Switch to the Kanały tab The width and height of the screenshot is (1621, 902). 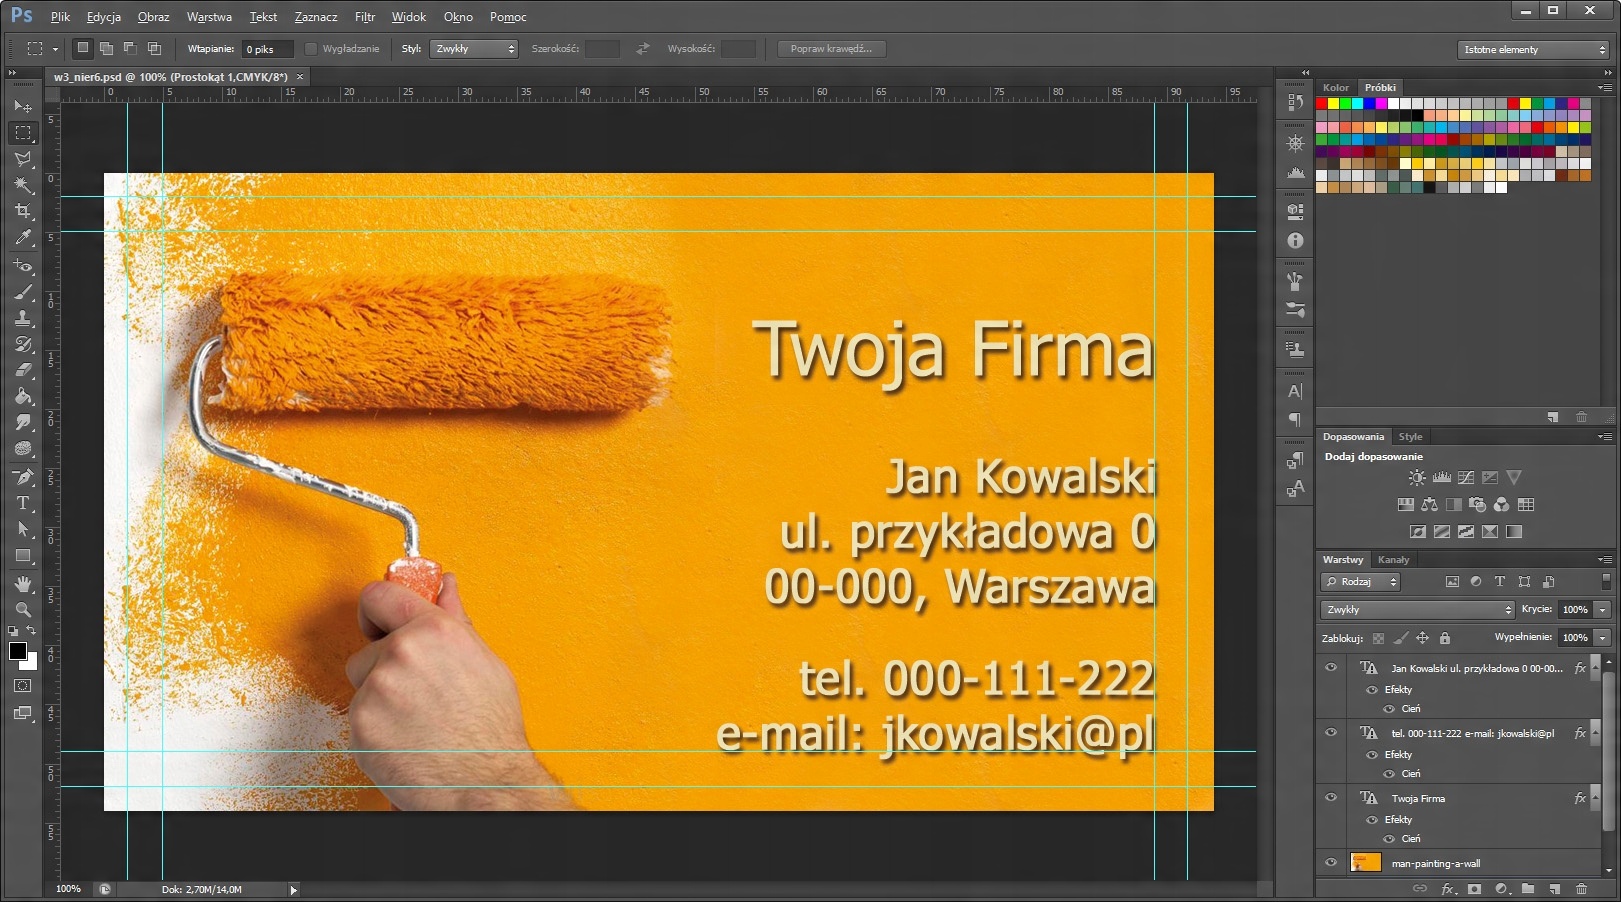[x=1393, y=560]
